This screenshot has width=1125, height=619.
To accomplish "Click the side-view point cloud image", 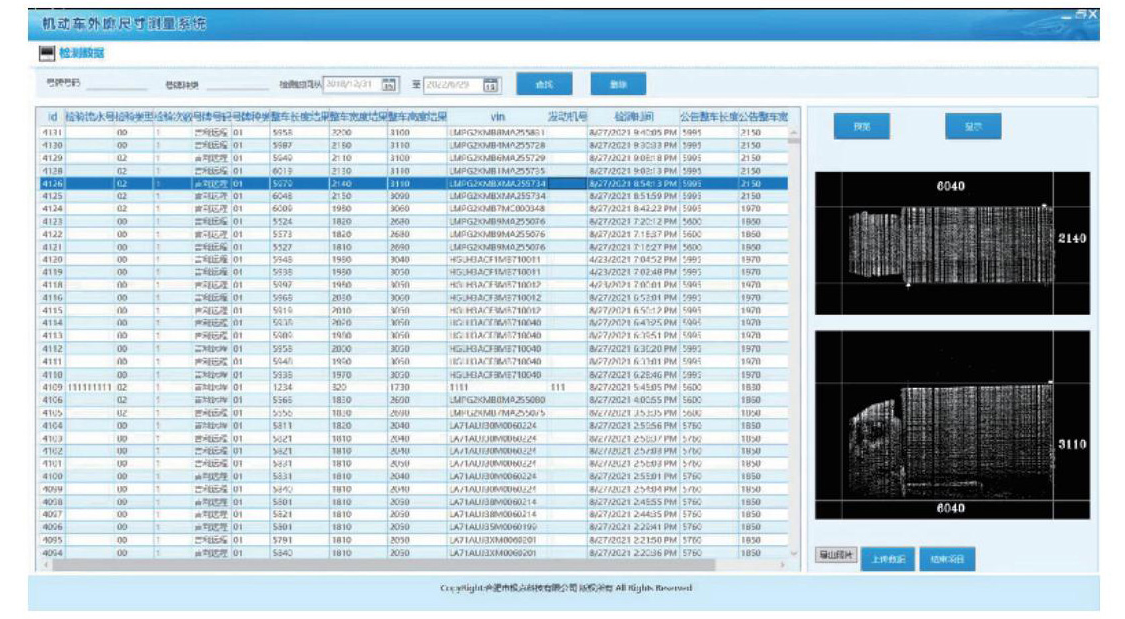I will click(952, 425).
